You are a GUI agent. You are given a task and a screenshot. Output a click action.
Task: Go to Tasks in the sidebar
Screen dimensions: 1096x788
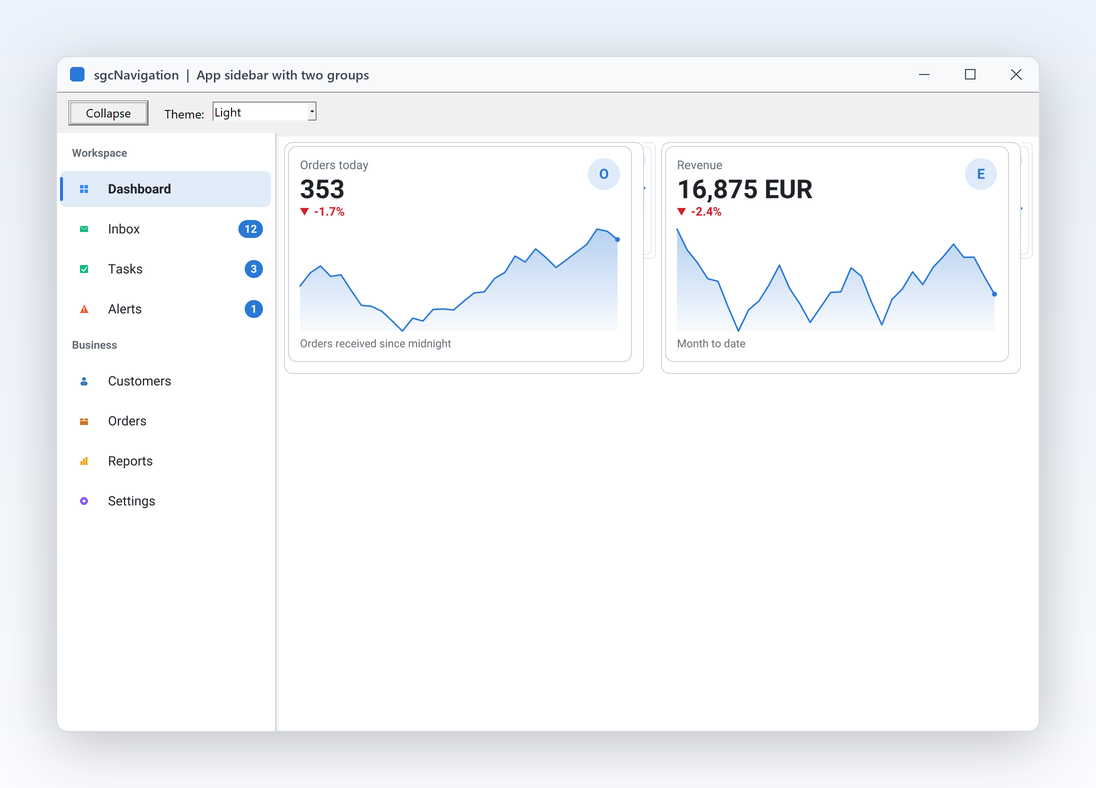click(166, 268)
